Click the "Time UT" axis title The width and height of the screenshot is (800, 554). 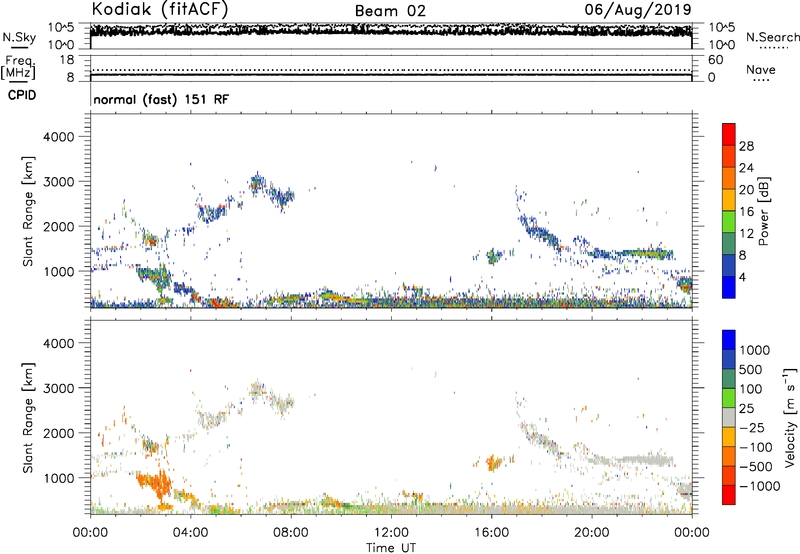[x=391, y=548]
